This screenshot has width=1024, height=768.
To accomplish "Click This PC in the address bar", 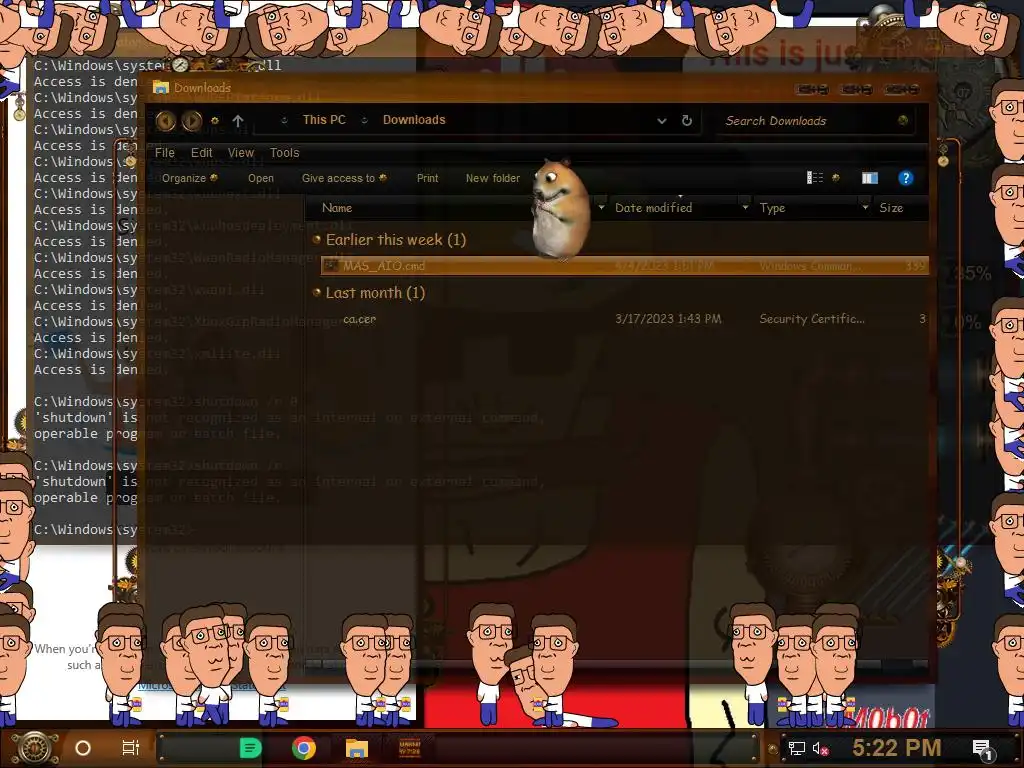I will [324, 120].
